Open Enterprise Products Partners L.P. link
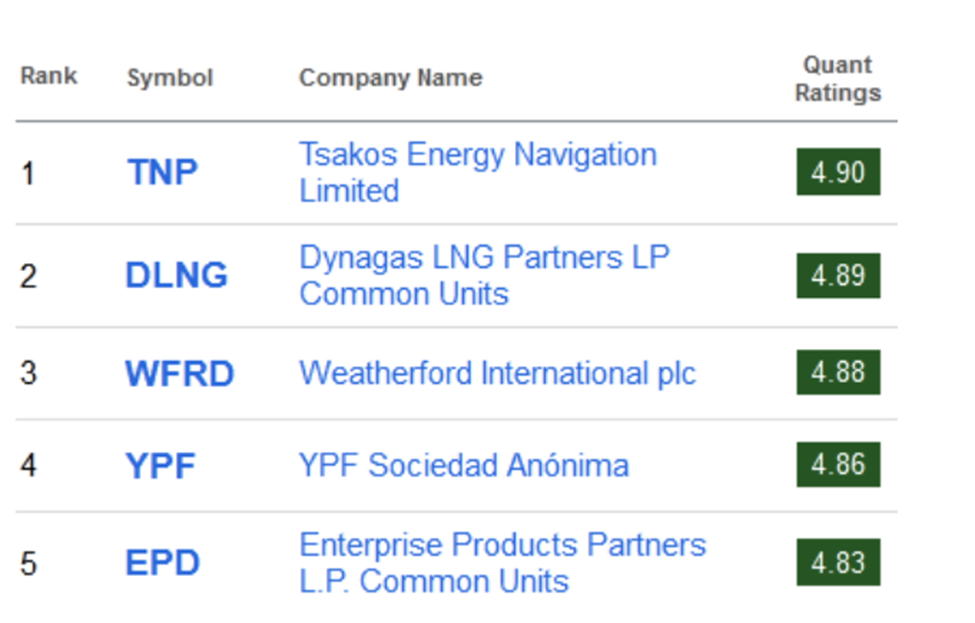The height and width of the screenshot is (623, 975). click(502, 563)
